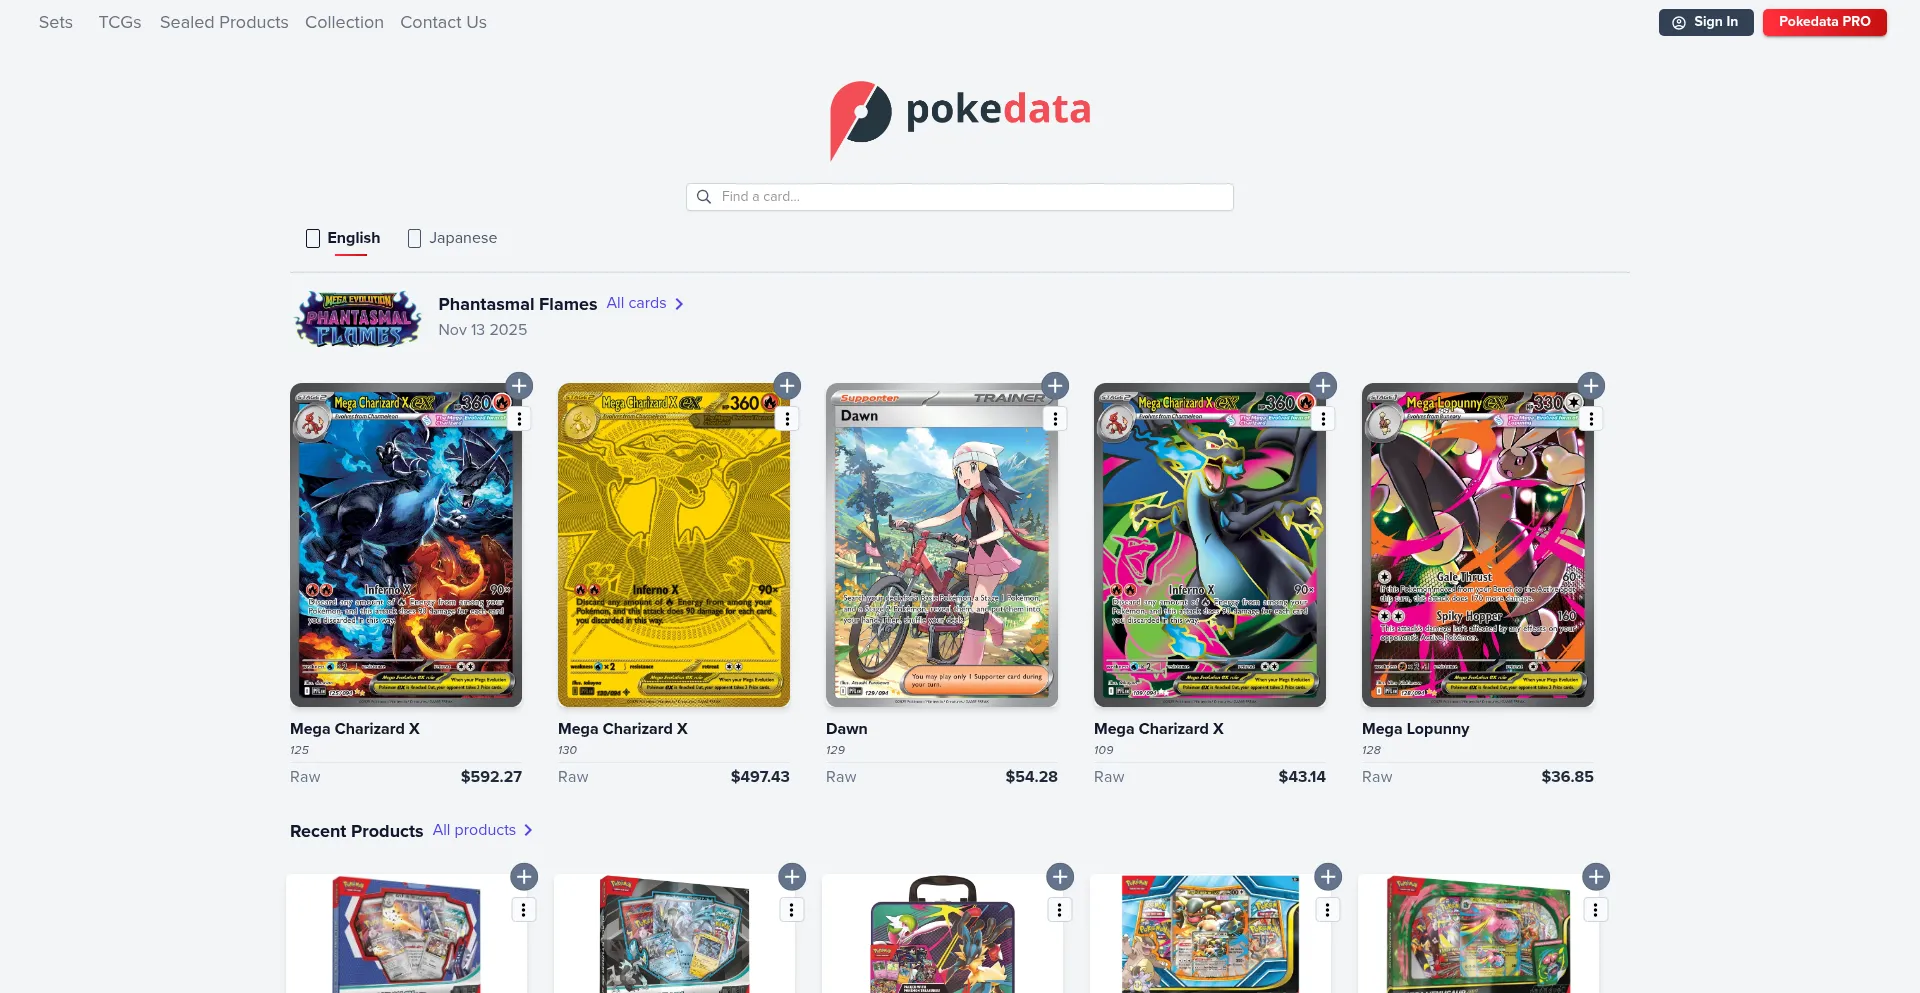Open the Sets menu item
The height and width of the screenshot is (993, 1920).
point(56,22)
